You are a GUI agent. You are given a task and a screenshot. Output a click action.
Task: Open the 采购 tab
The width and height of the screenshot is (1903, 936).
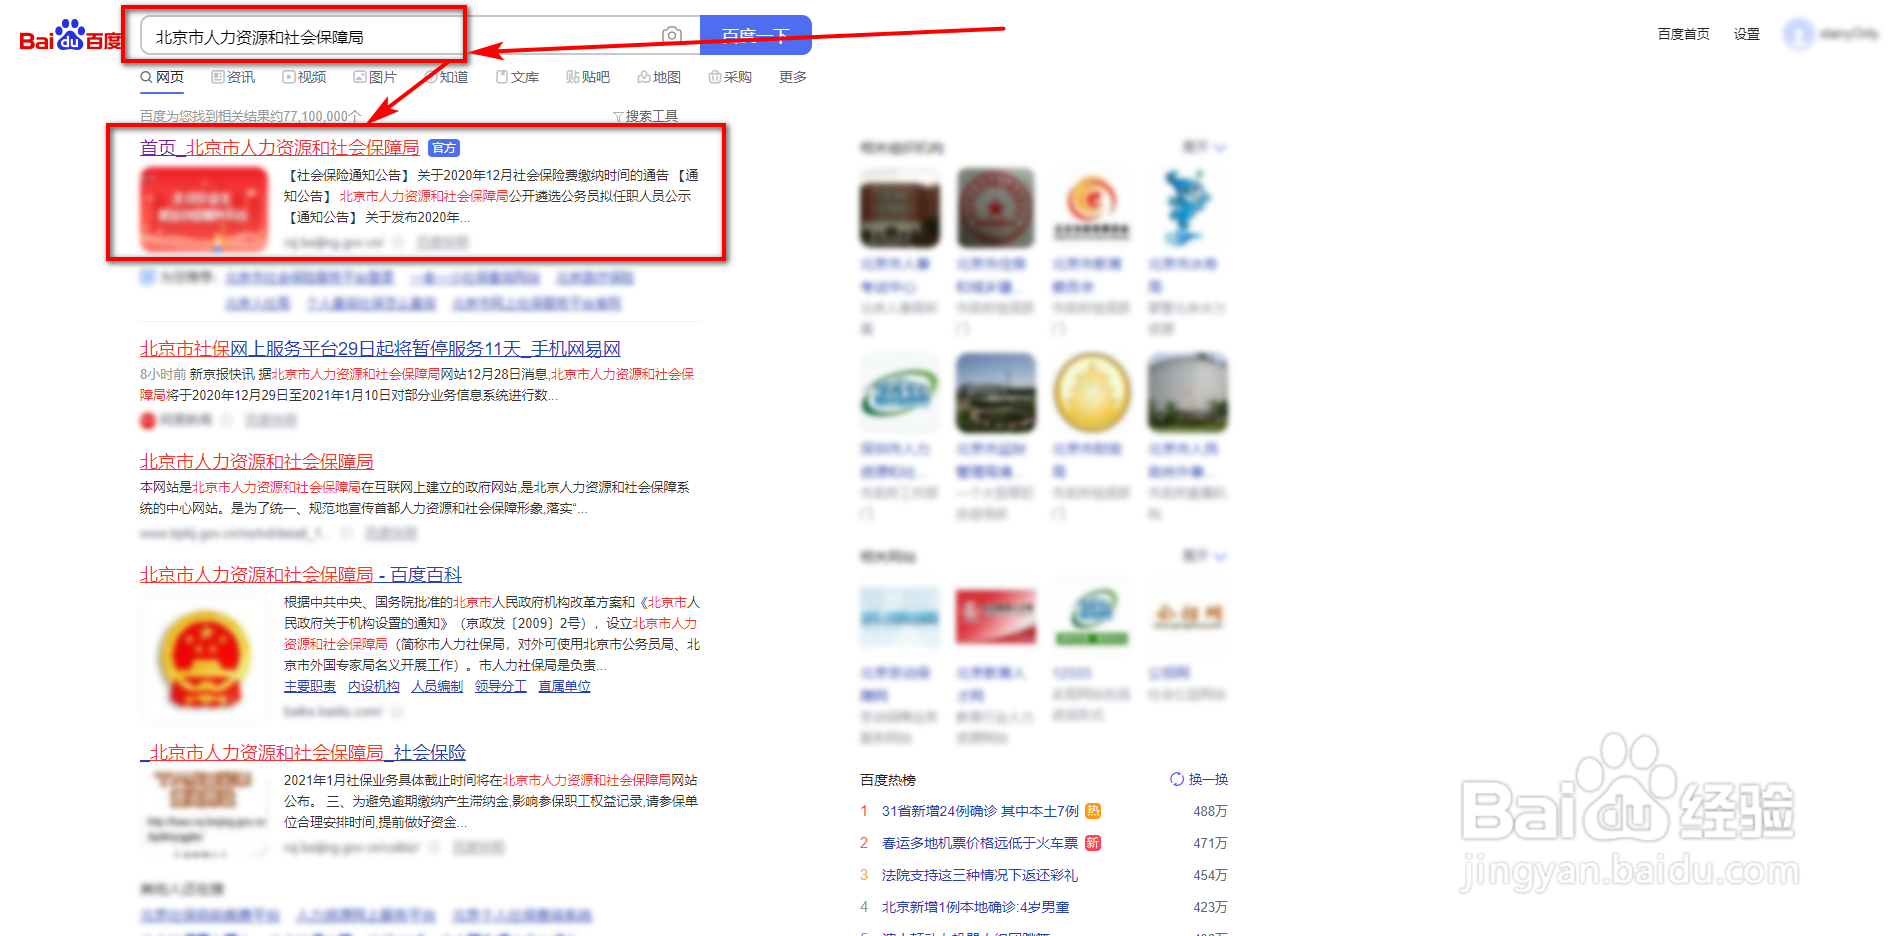click(730, 77)
